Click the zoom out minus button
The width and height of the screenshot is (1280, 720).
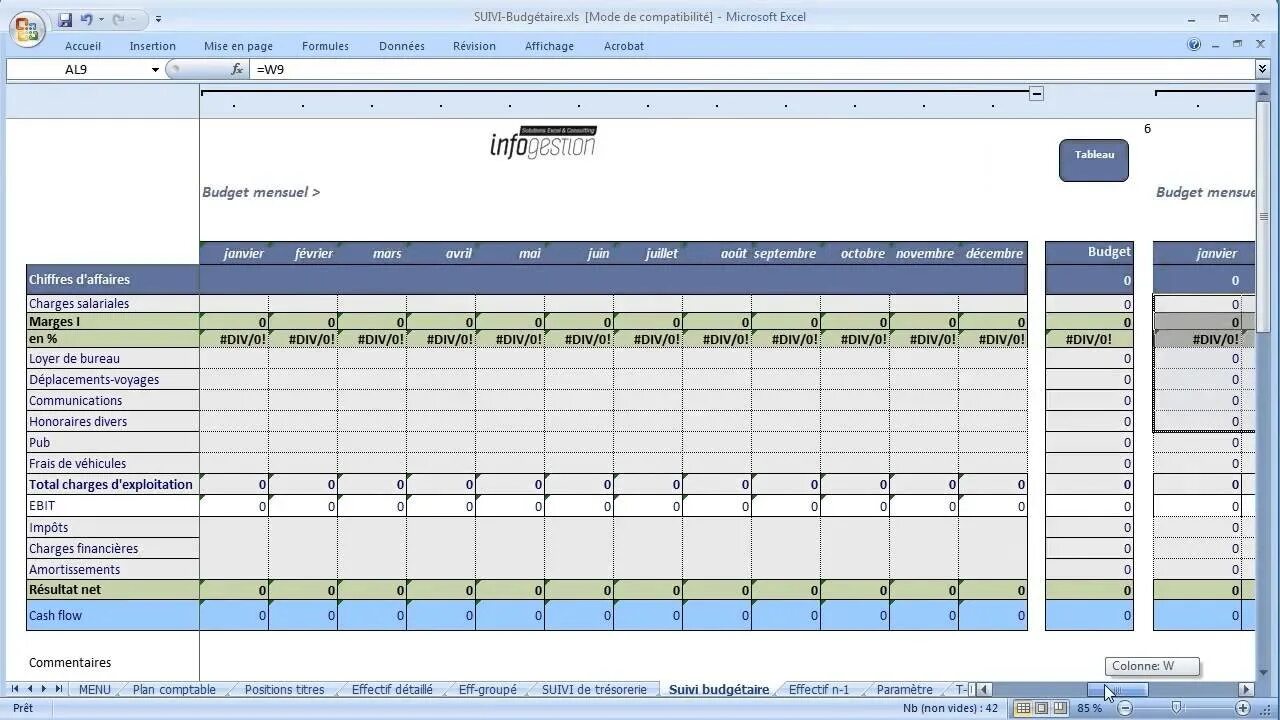(1125, 708)
